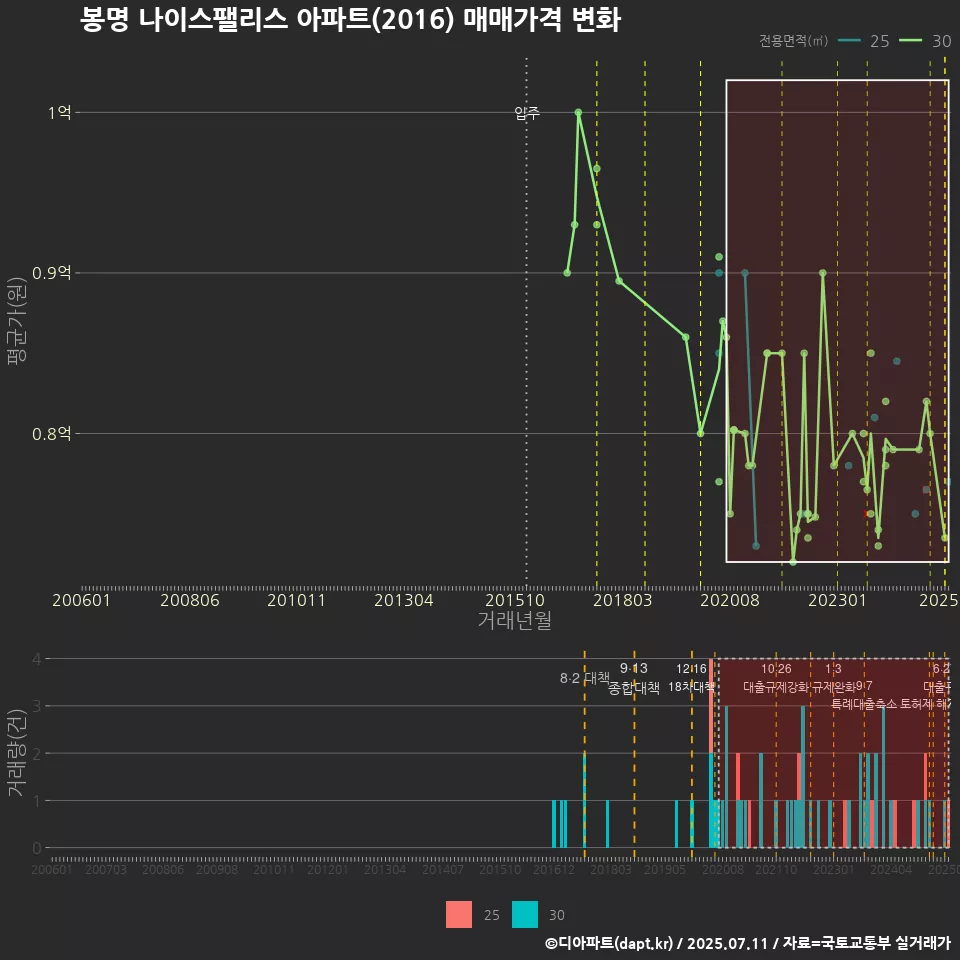Screen dimensions: 960x960
Task: Click the 201612 label on the volume chart
Action: pyautogui.click(x=553, y=869)
